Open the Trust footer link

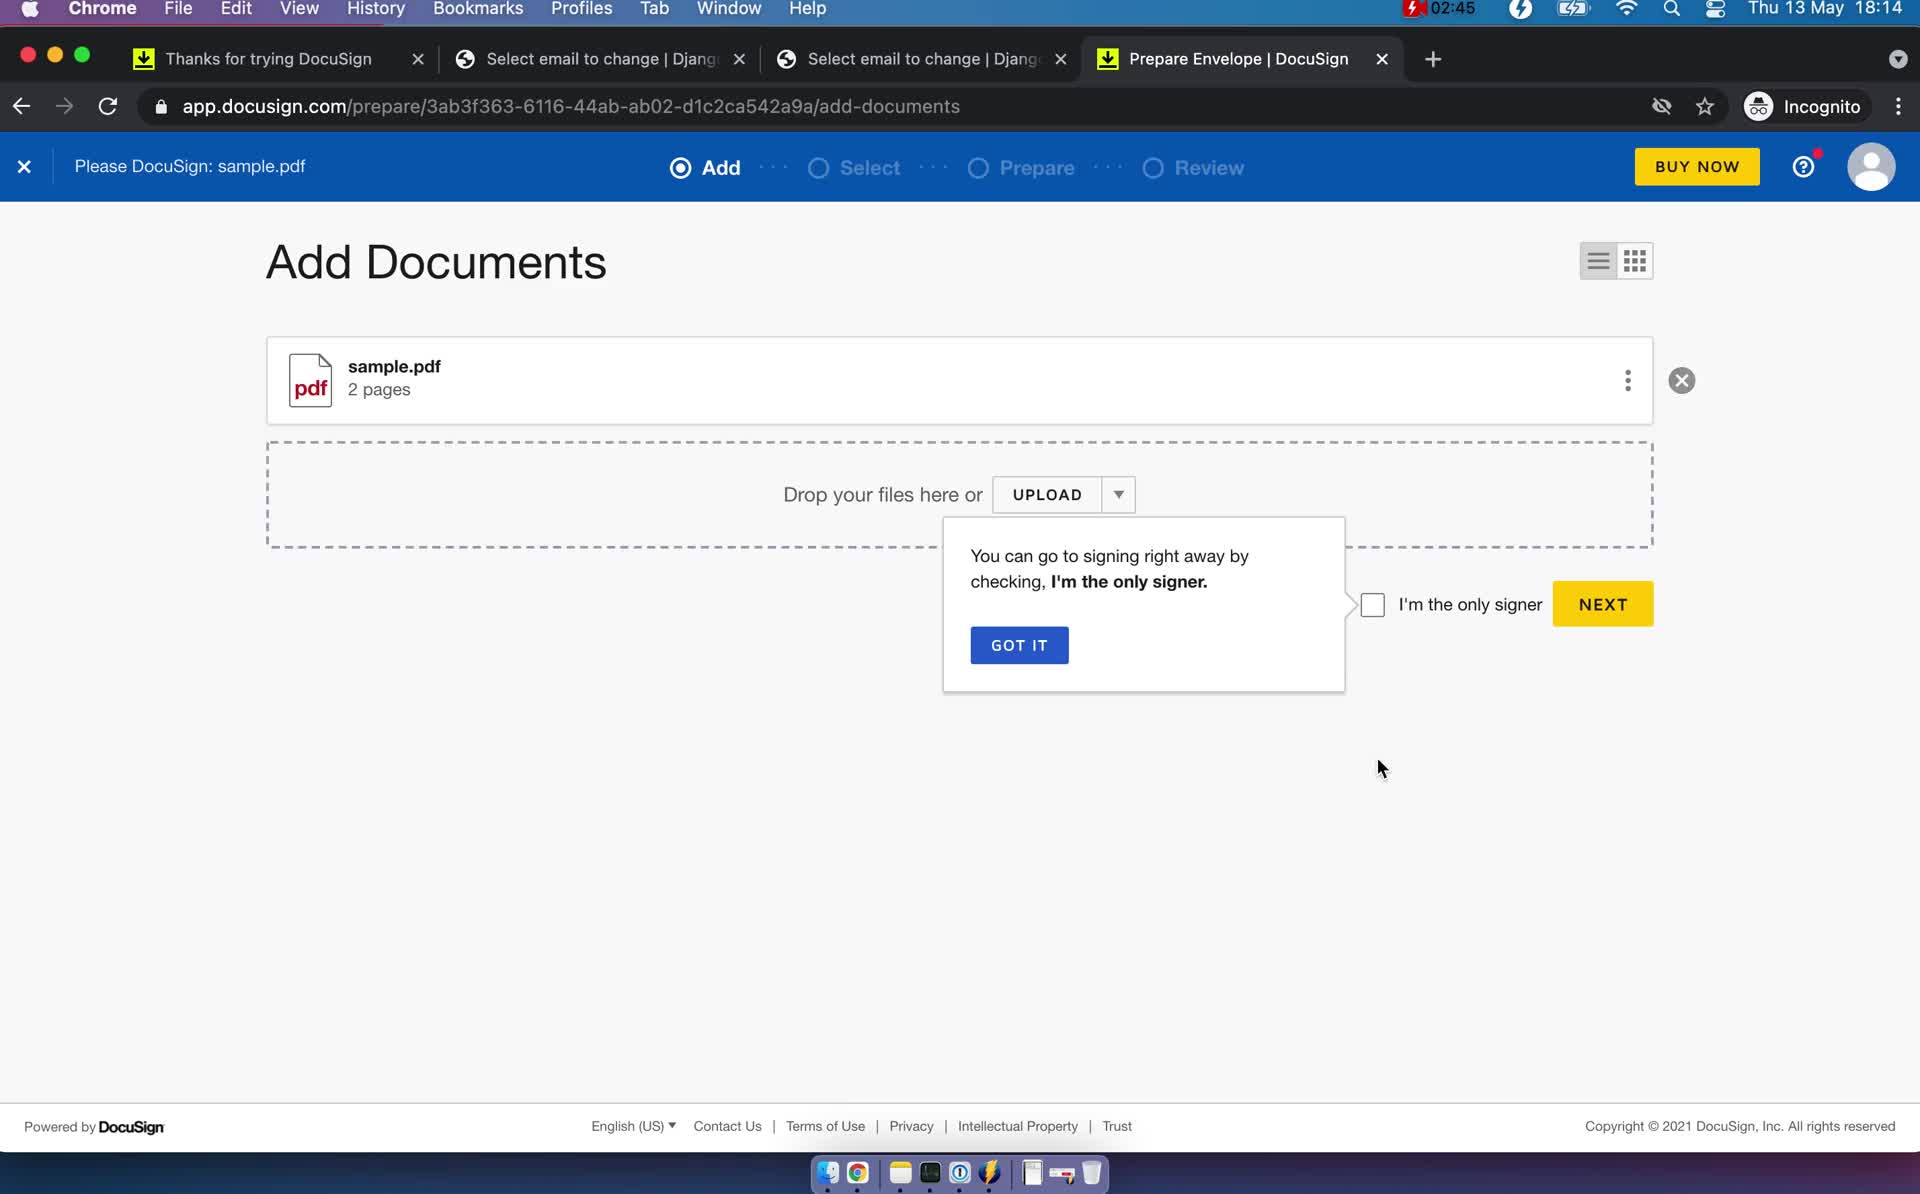pyautogui.click(x=1117, y=1126)
